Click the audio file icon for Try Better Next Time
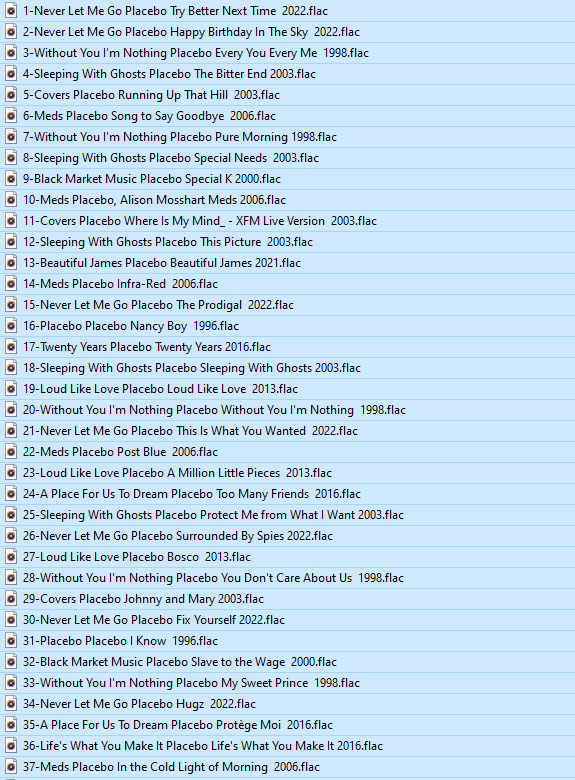 point(11,10)
